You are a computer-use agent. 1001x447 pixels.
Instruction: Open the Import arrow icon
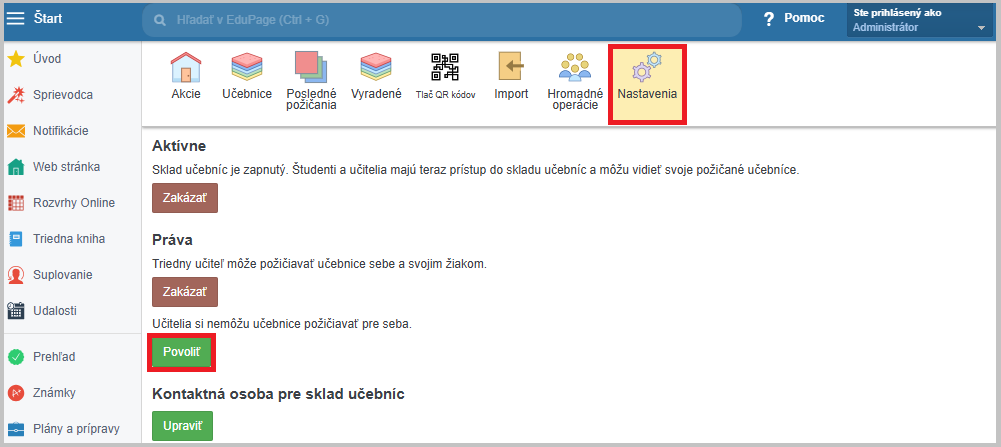click(x=511, y=67)
